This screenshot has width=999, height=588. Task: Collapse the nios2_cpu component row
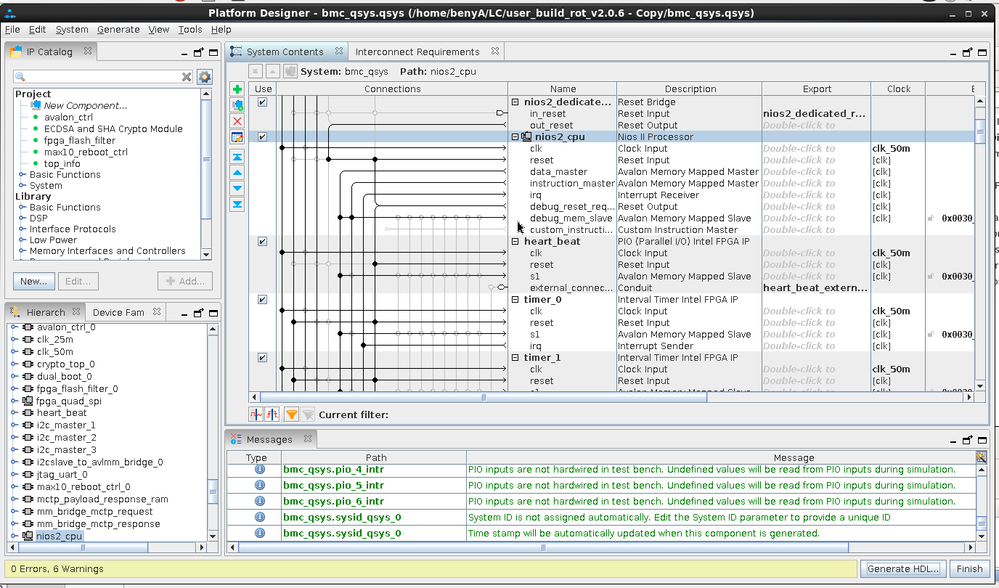click(515, 137)
